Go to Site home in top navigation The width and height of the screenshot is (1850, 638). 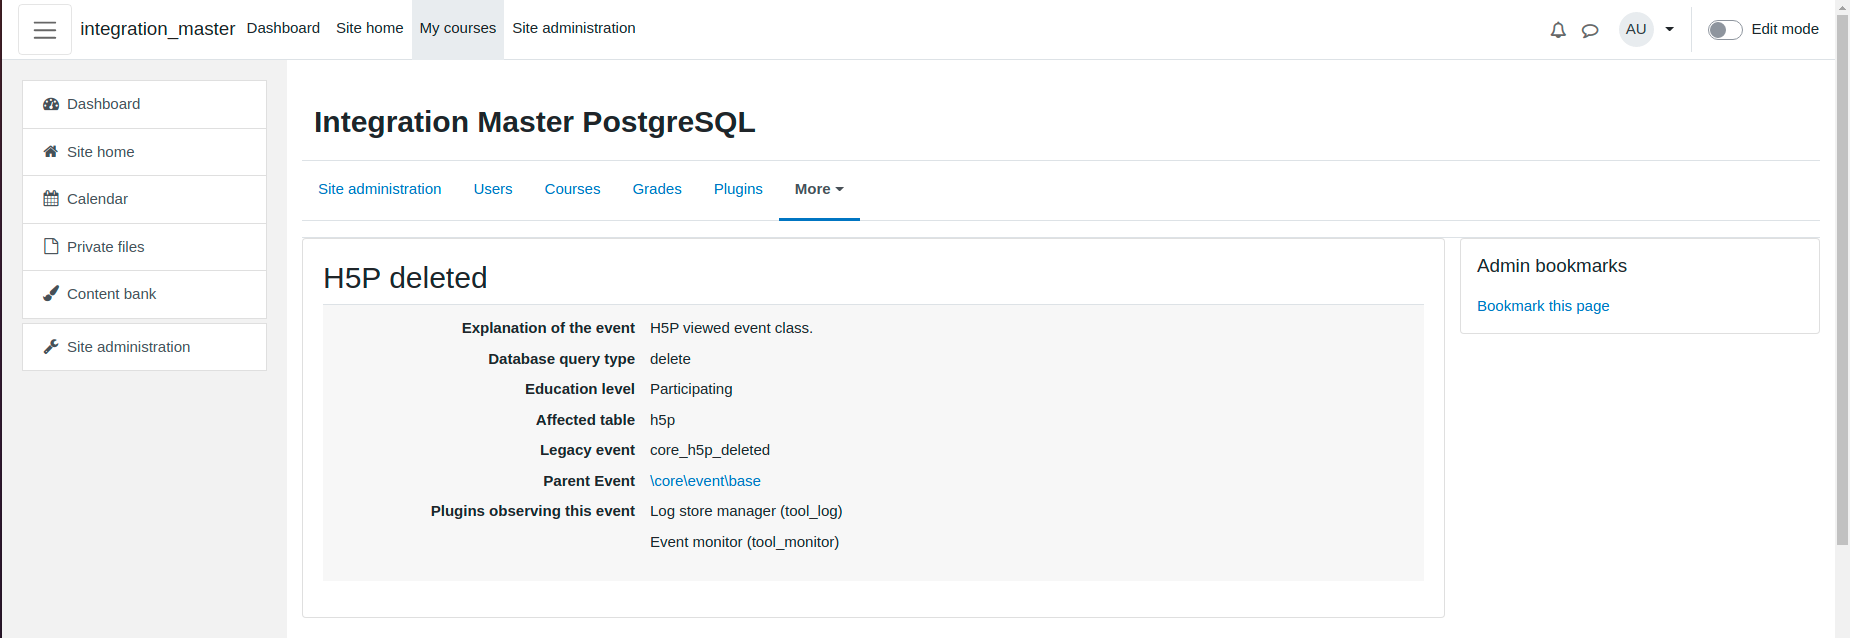tap(370, 28)
